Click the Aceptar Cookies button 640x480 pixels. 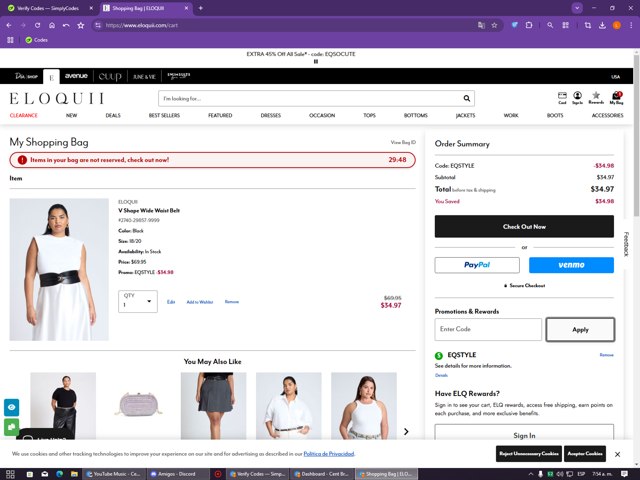585,454
